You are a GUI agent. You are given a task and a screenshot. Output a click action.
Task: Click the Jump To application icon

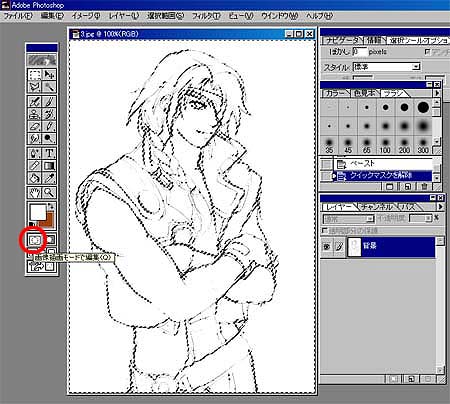tap(42, 266)
